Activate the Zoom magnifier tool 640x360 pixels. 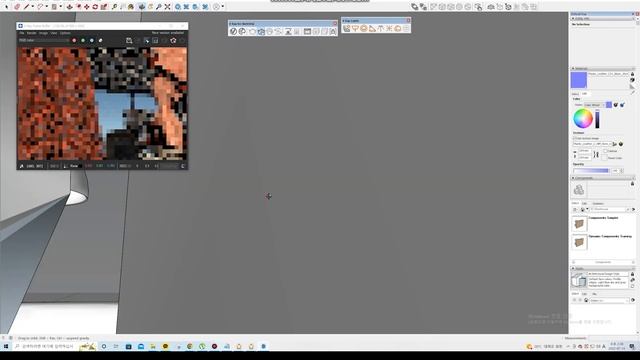[159, 7]
